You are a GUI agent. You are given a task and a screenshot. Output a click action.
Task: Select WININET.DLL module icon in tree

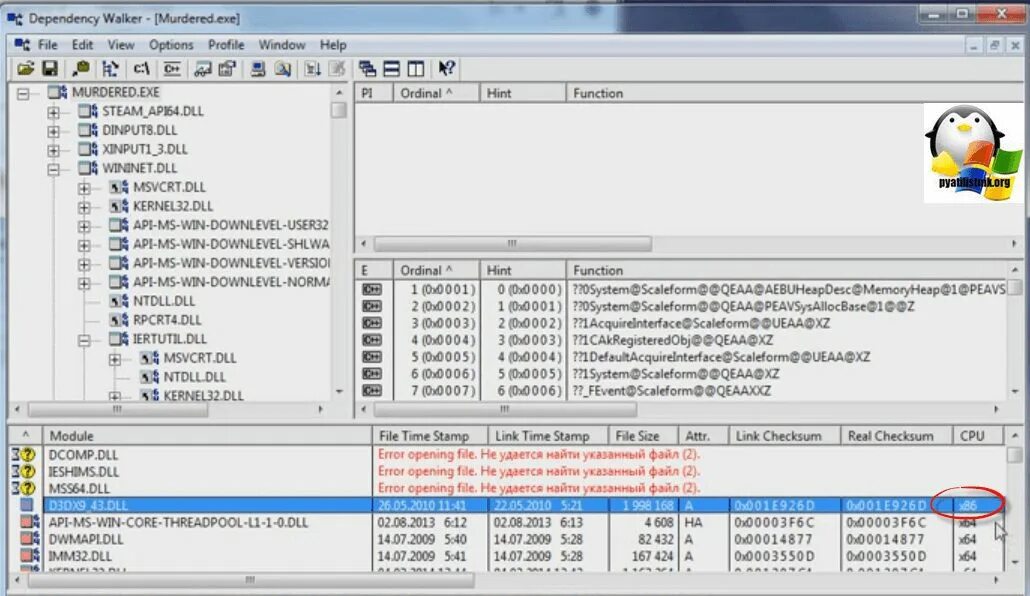pos(88,168)
